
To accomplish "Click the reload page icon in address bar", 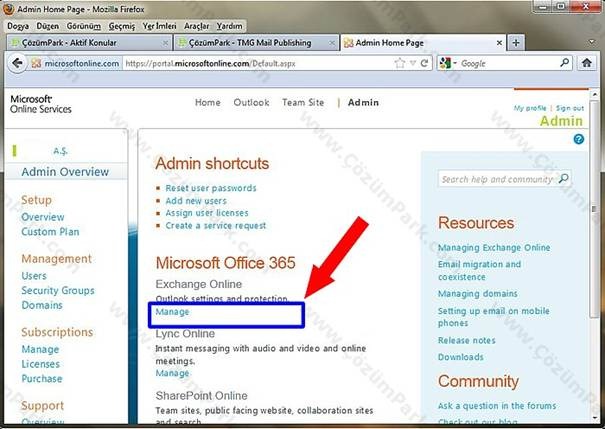I will 424,63.
